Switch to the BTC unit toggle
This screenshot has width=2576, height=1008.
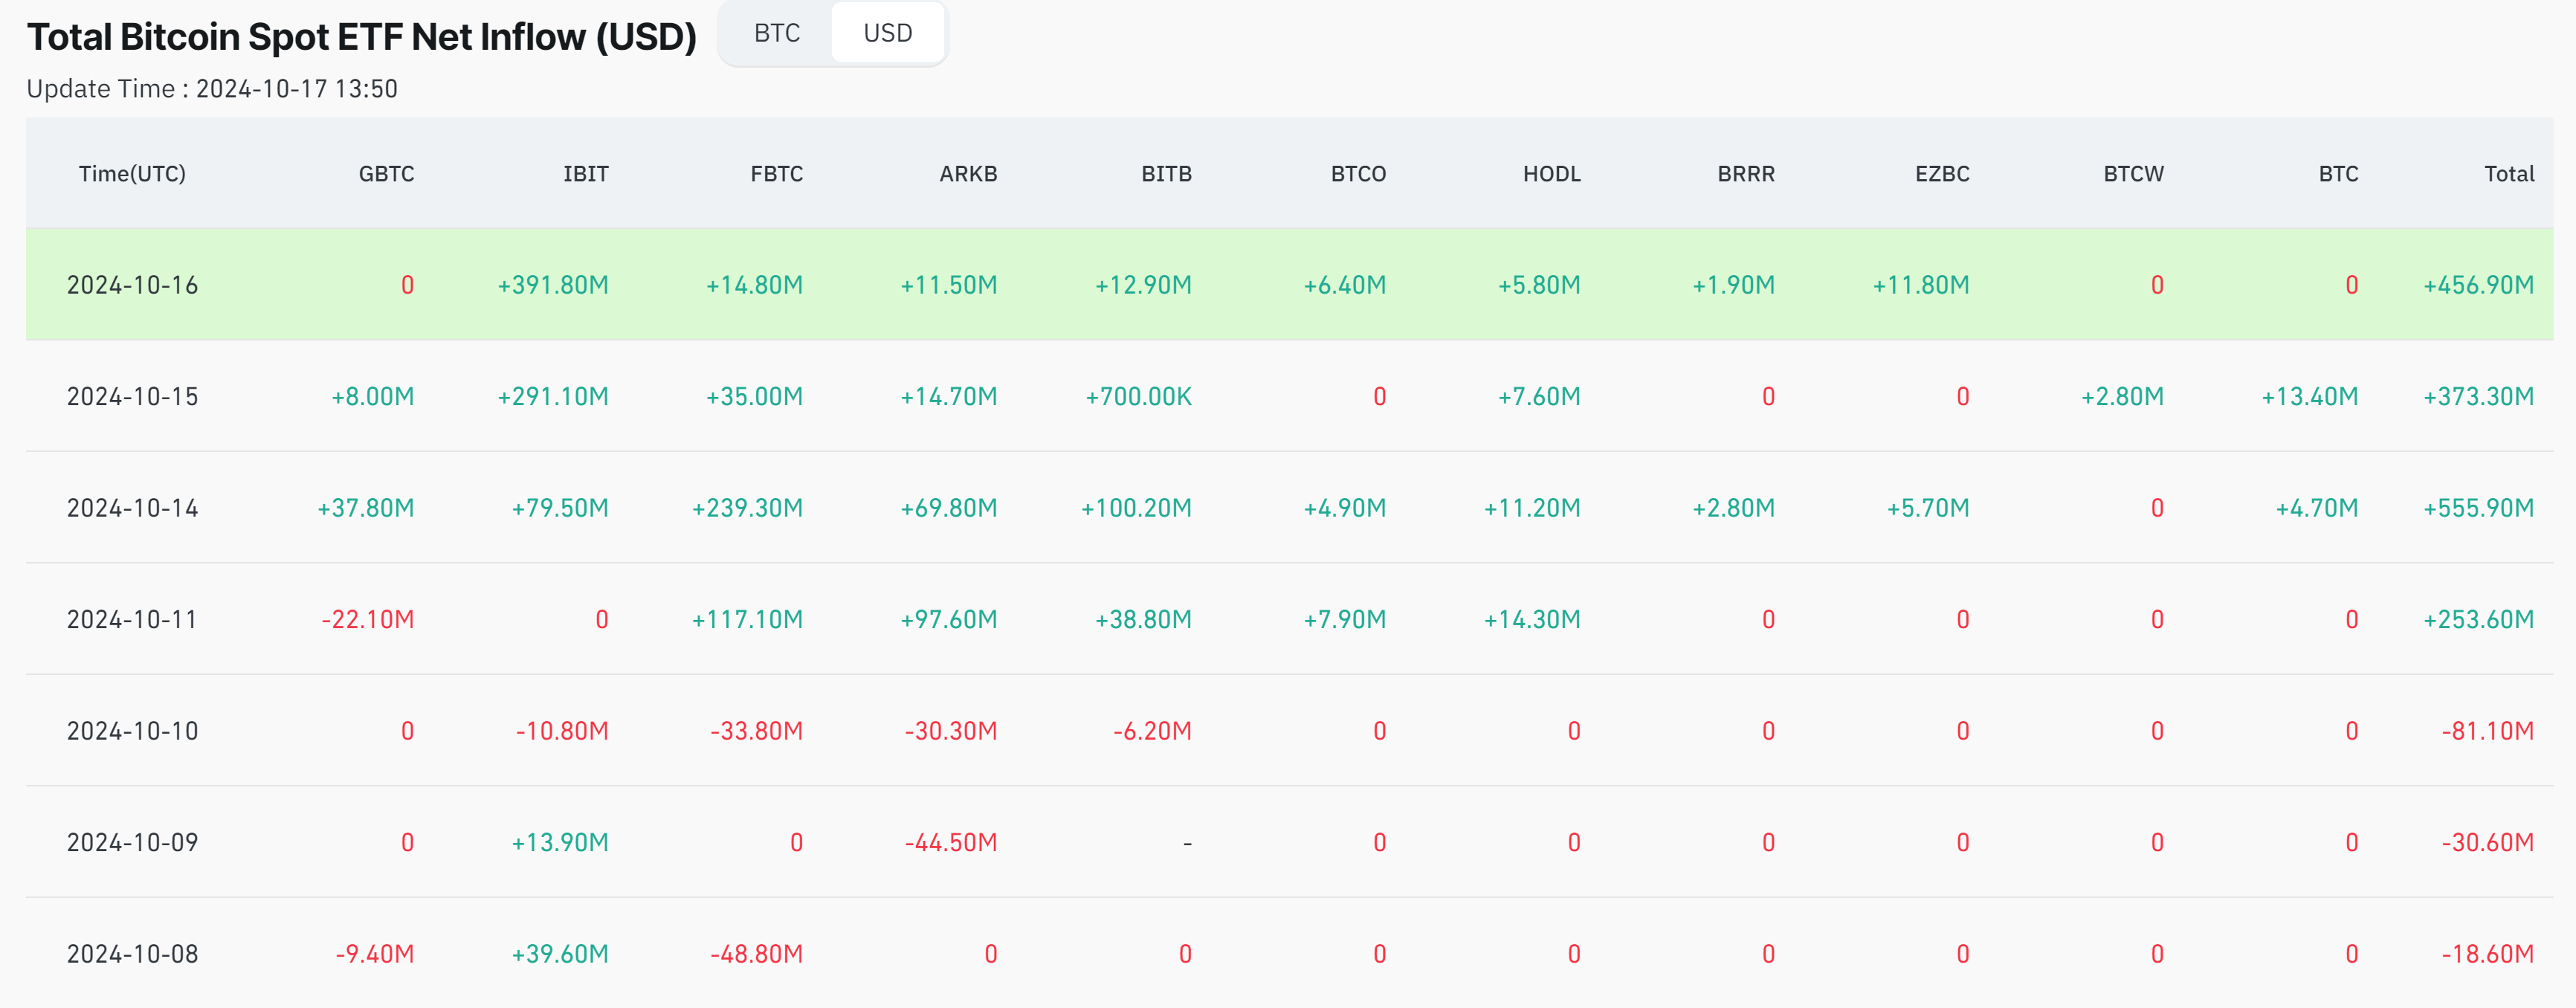(776, 33)
